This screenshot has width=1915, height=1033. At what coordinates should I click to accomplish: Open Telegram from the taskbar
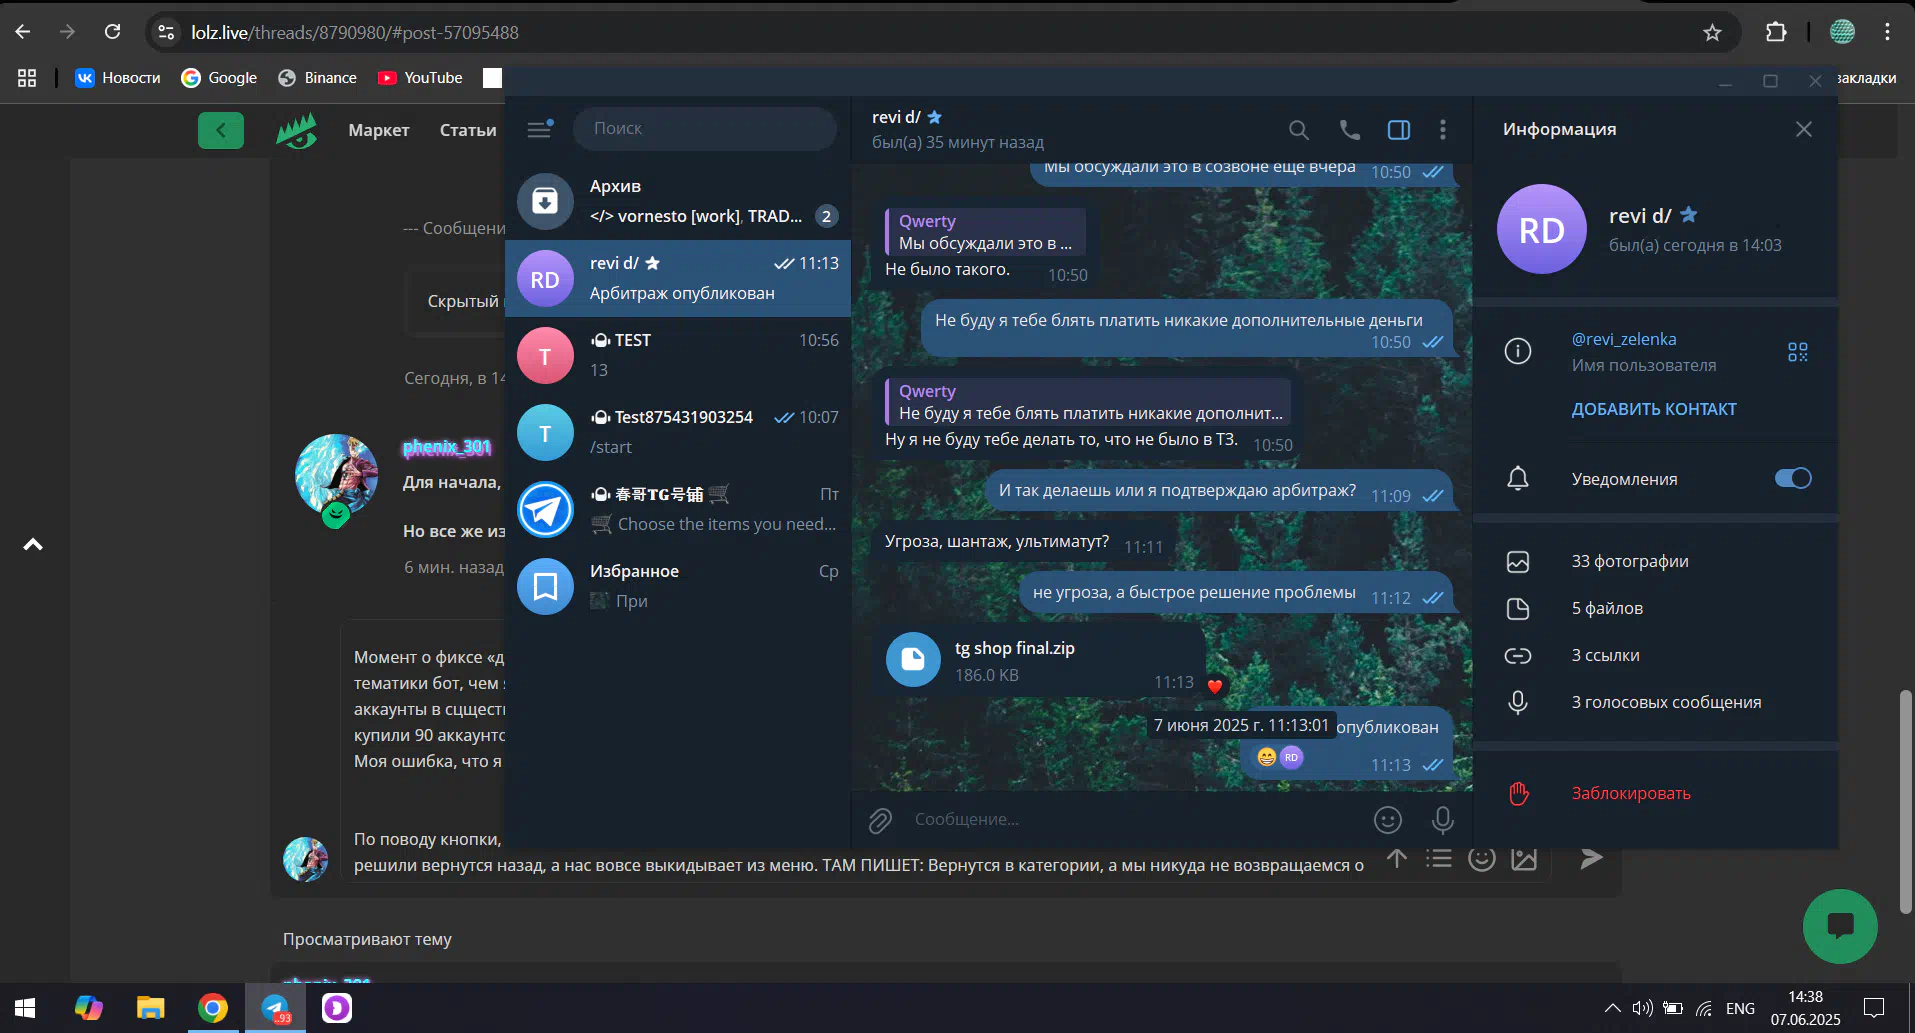[275, 1008]
